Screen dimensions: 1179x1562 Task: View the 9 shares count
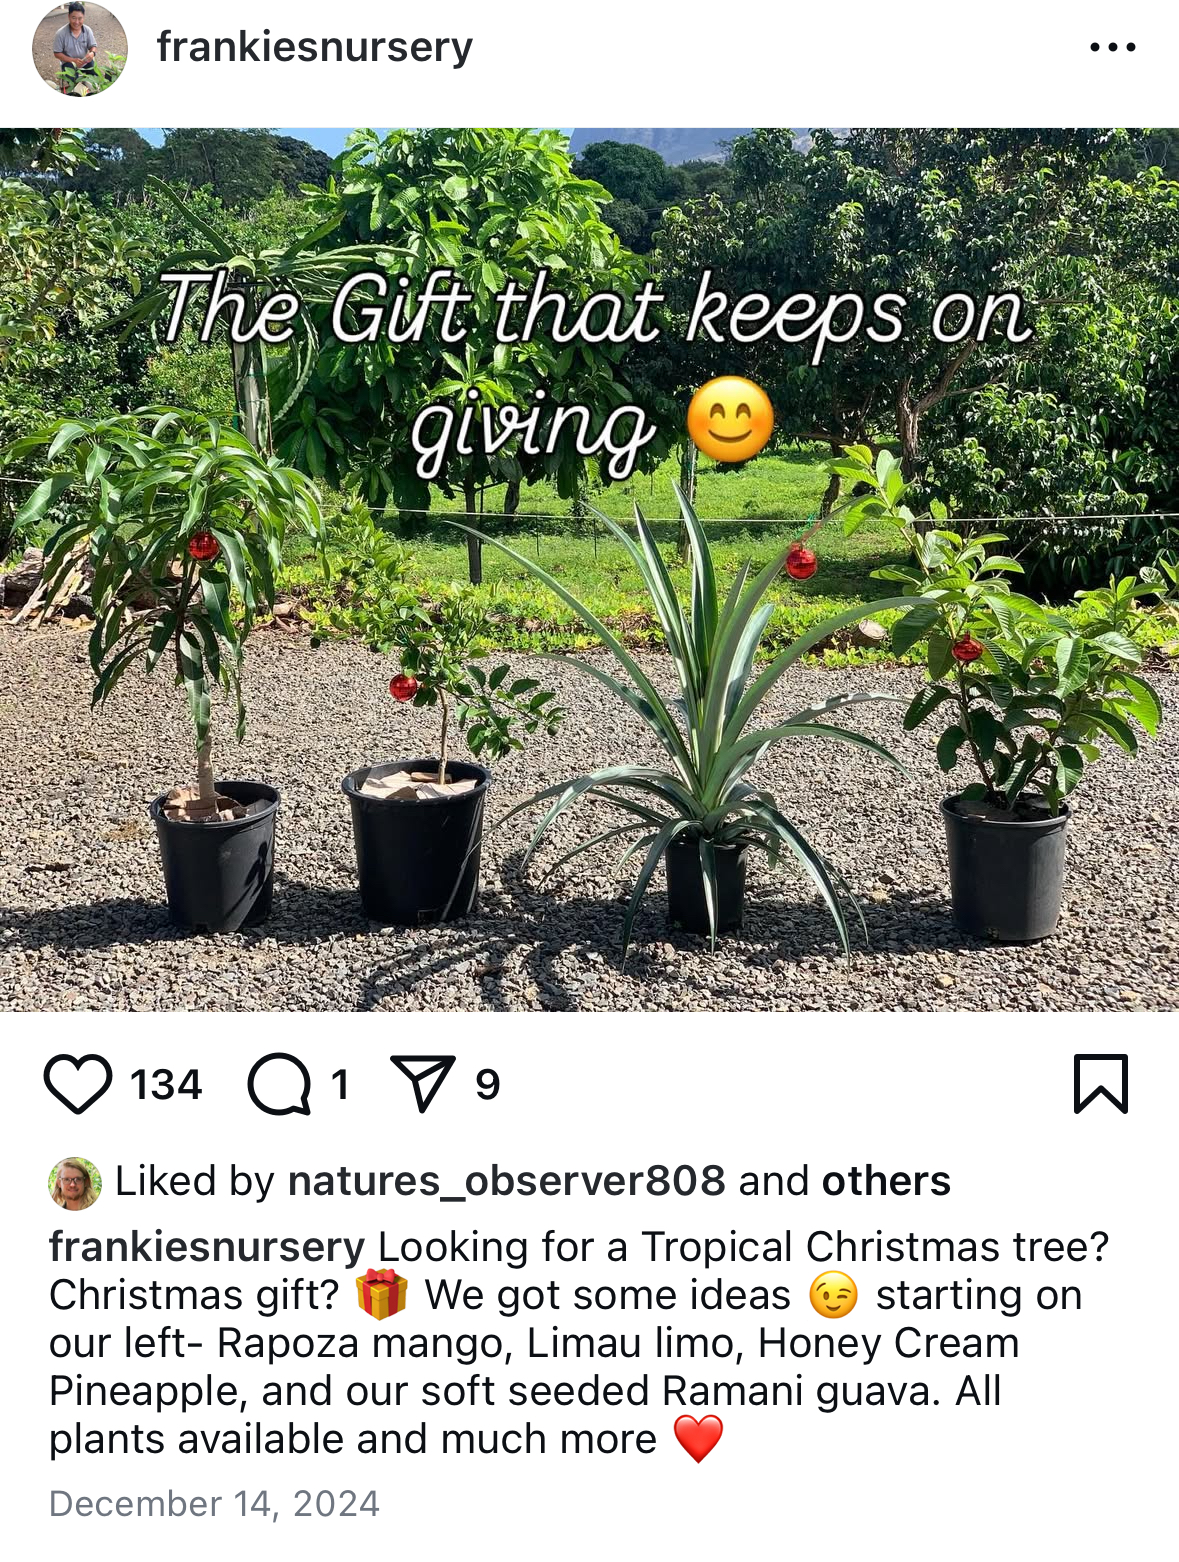[487, 1085]
